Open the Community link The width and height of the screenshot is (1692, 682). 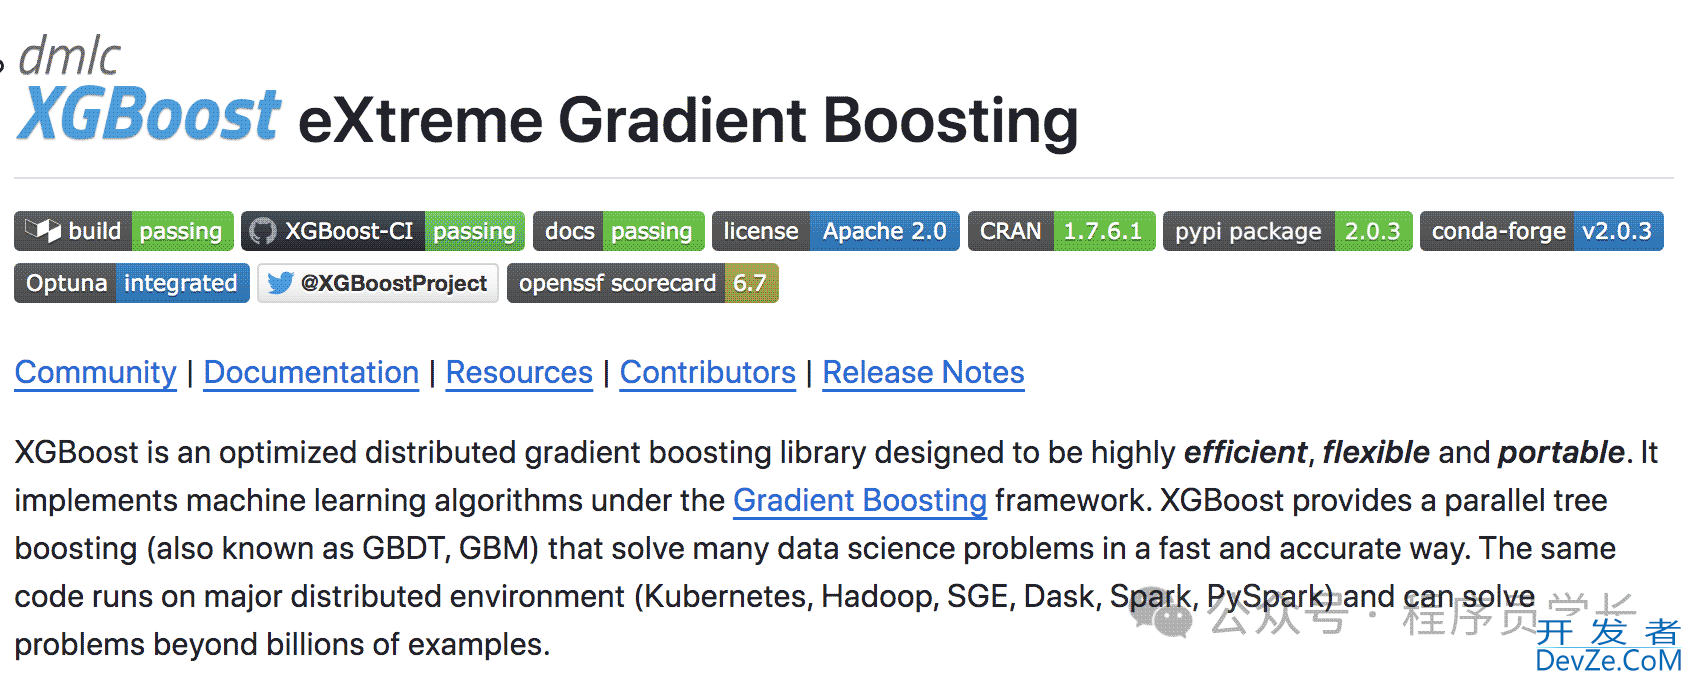[x=96, y=372]
